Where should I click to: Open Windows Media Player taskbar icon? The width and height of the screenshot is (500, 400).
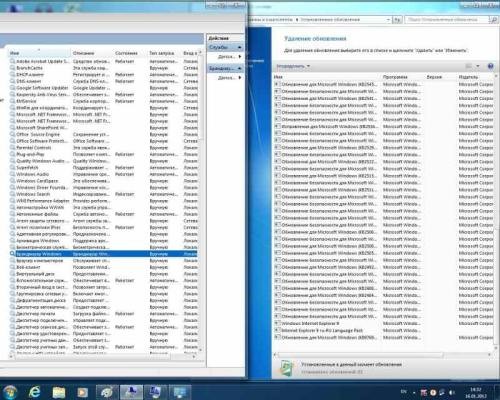[83, 392]
